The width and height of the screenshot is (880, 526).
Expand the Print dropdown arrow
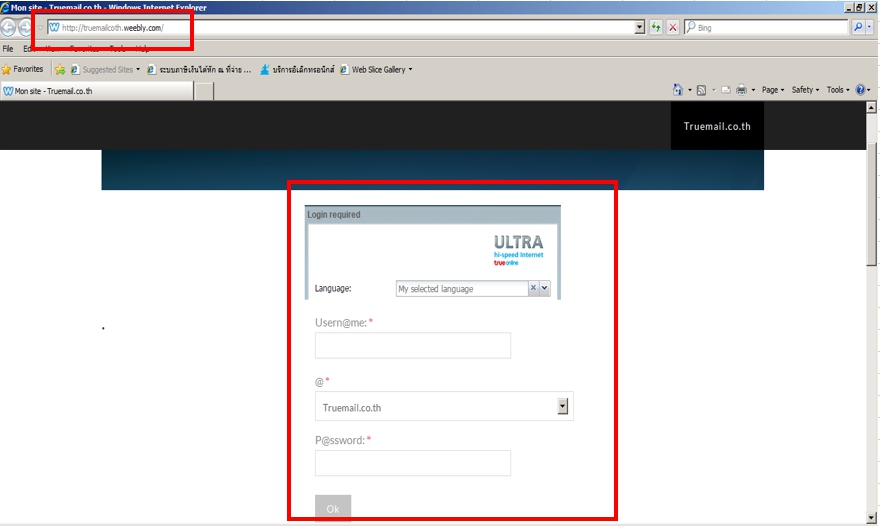(x=753, y=90)
